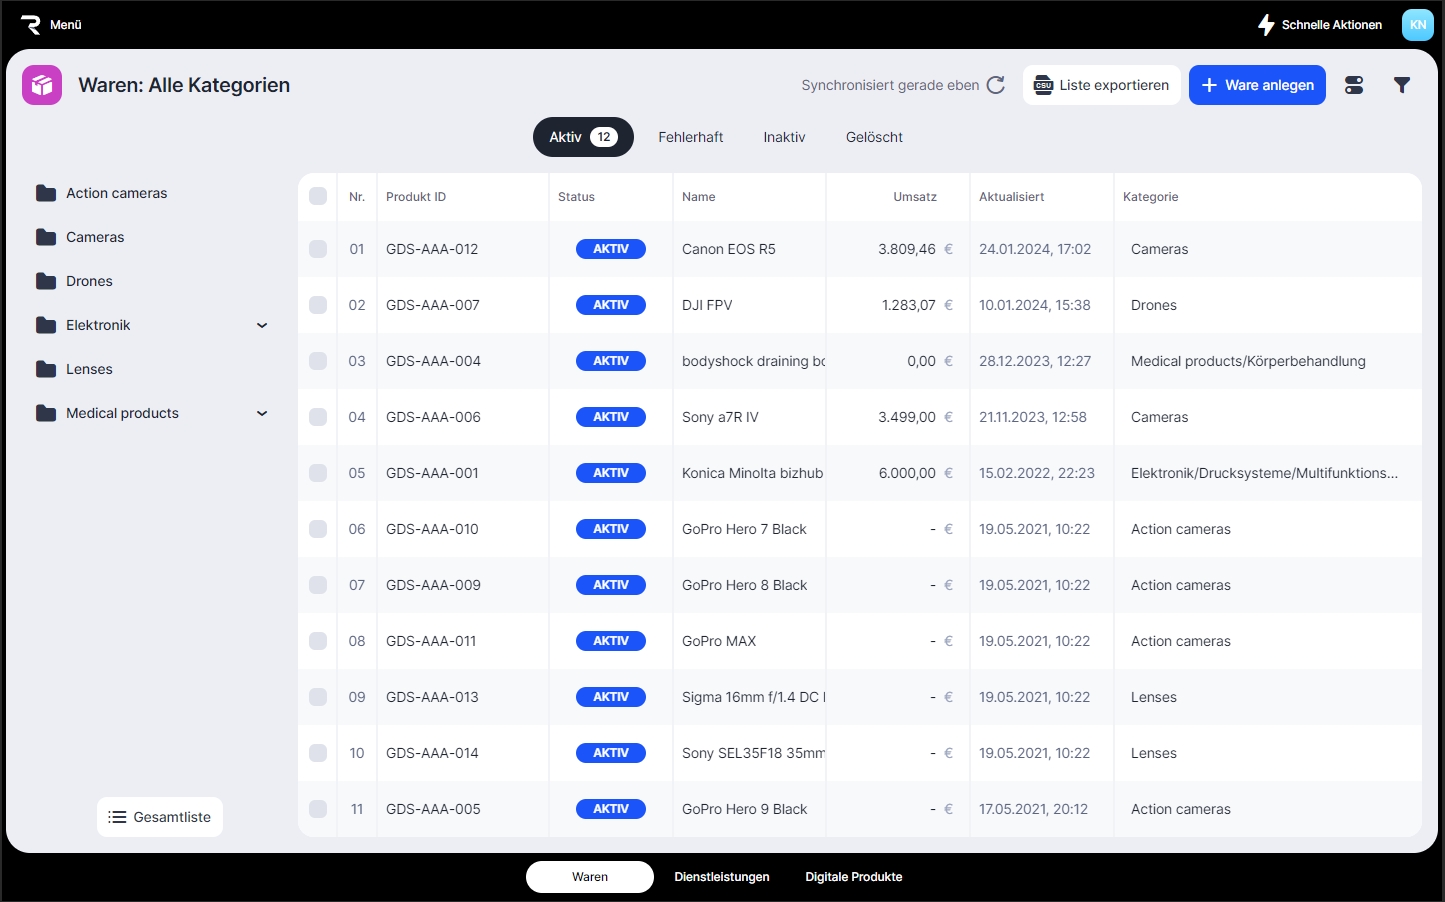Click the pink Waren box icon
Screen dimensions: 1445x902
click(42, 85)
